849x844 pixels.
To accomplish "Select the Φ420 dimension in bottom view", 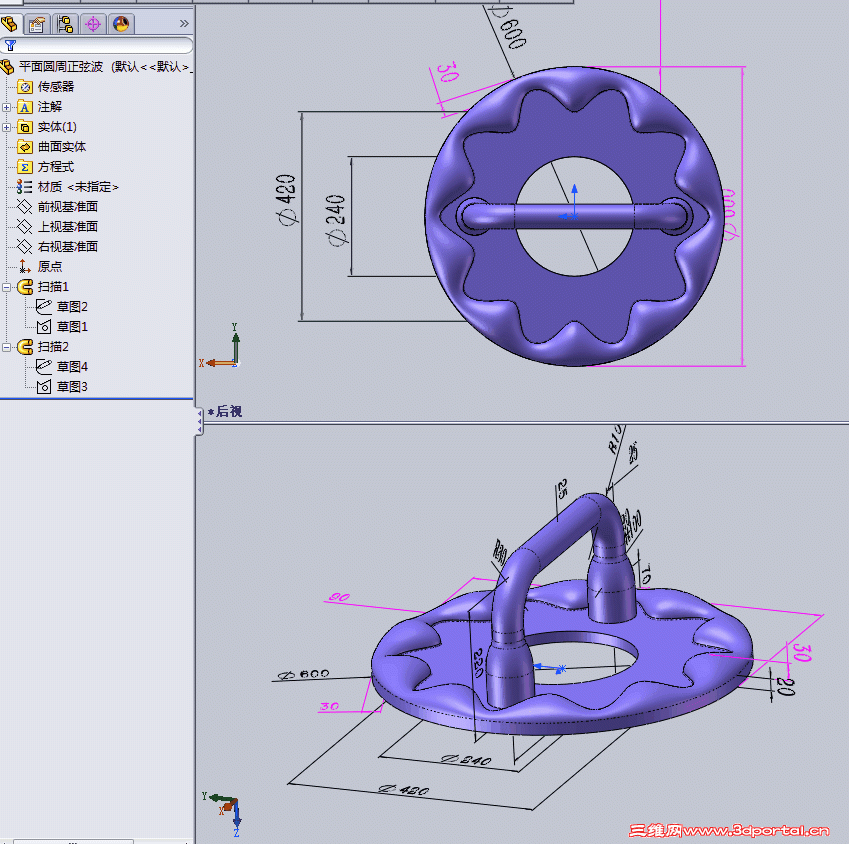I will [x=404, y=790].
